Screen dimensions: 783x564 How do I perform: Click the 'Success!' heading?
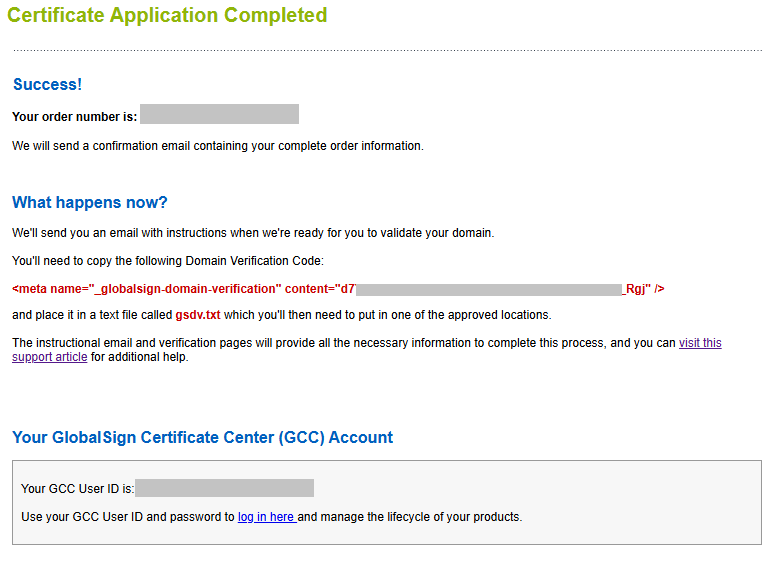[47, 84]
